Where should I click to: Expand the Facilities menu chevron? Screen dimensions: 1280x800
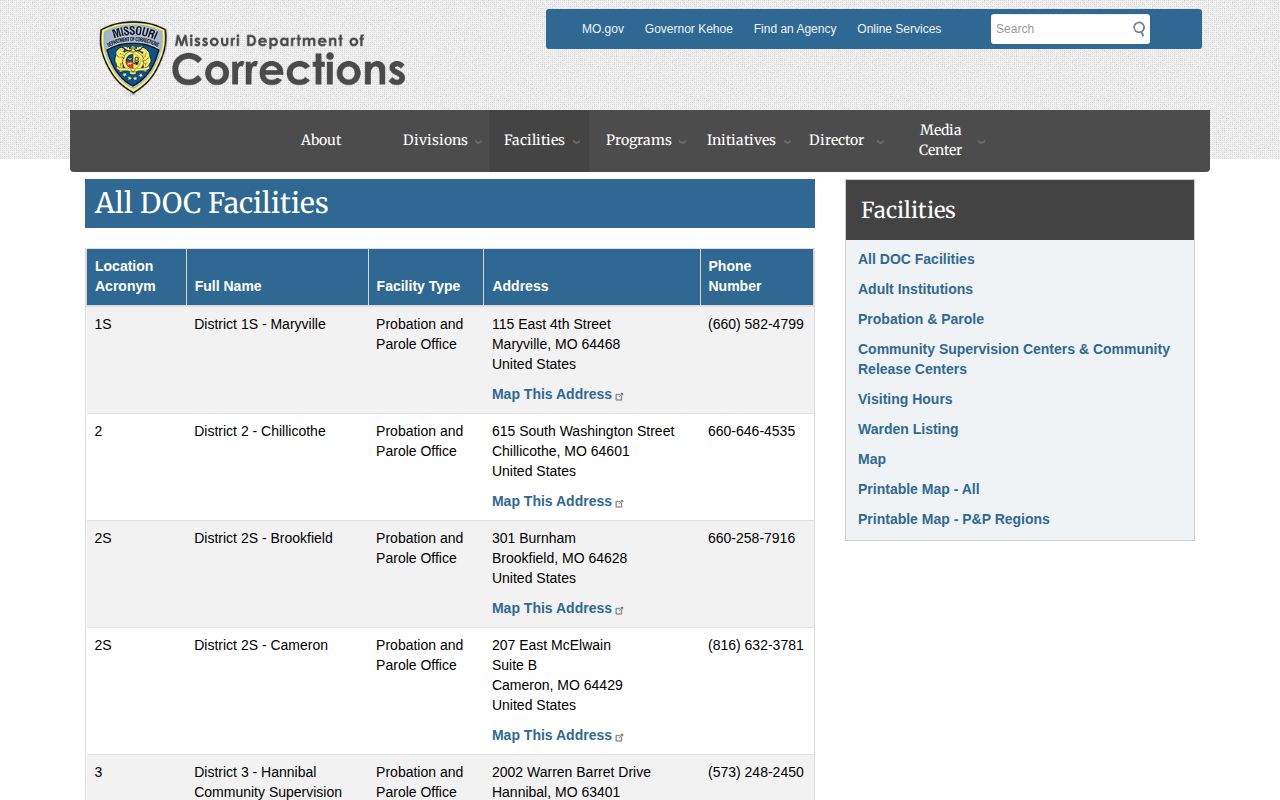[x=576, y=142]
